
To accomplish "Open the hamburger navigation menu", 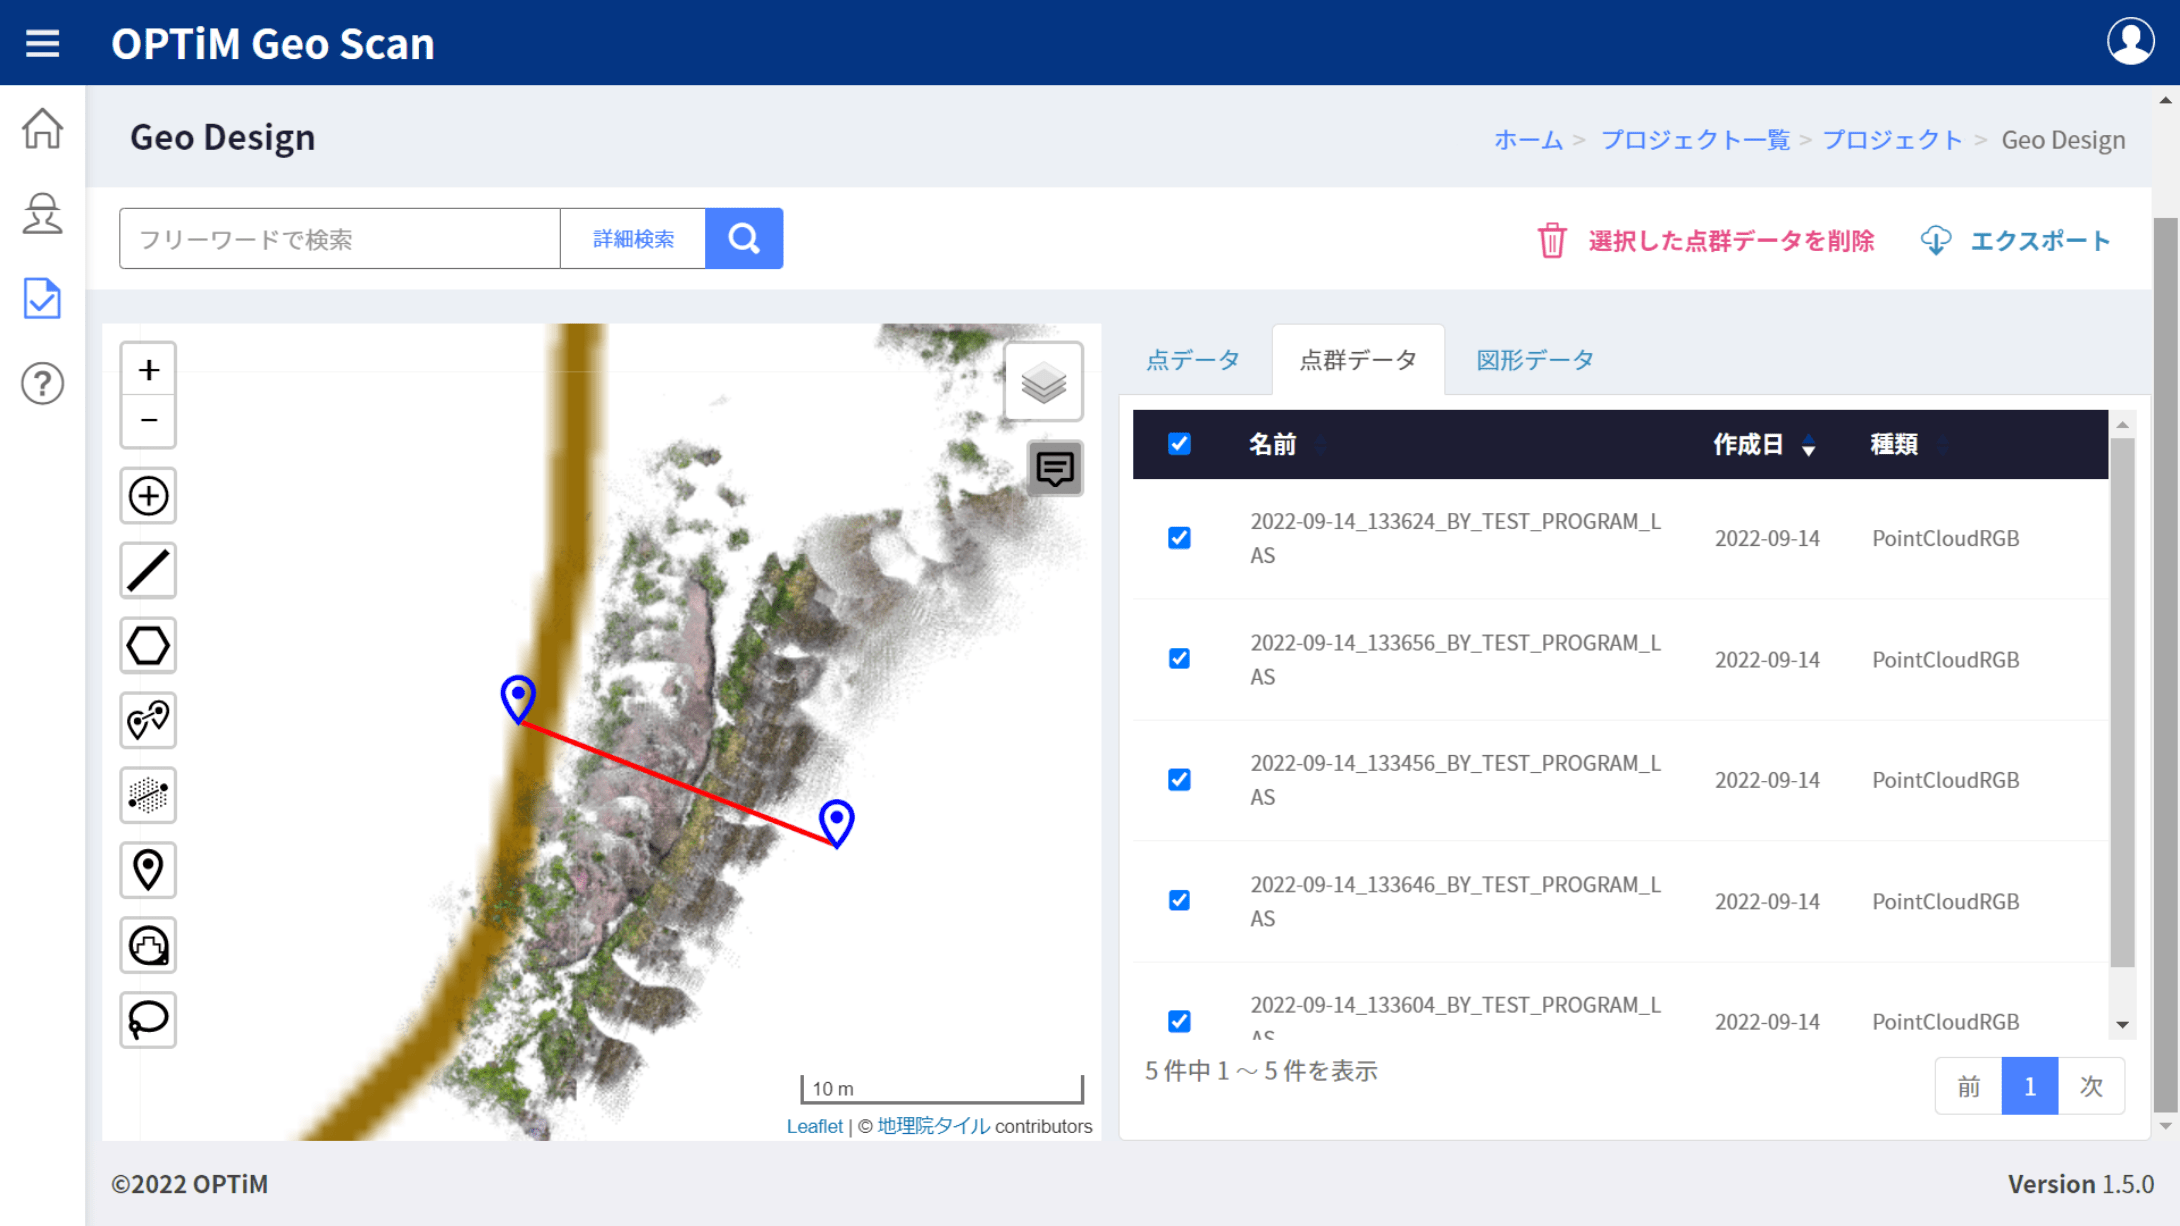I will click(41, 42).
